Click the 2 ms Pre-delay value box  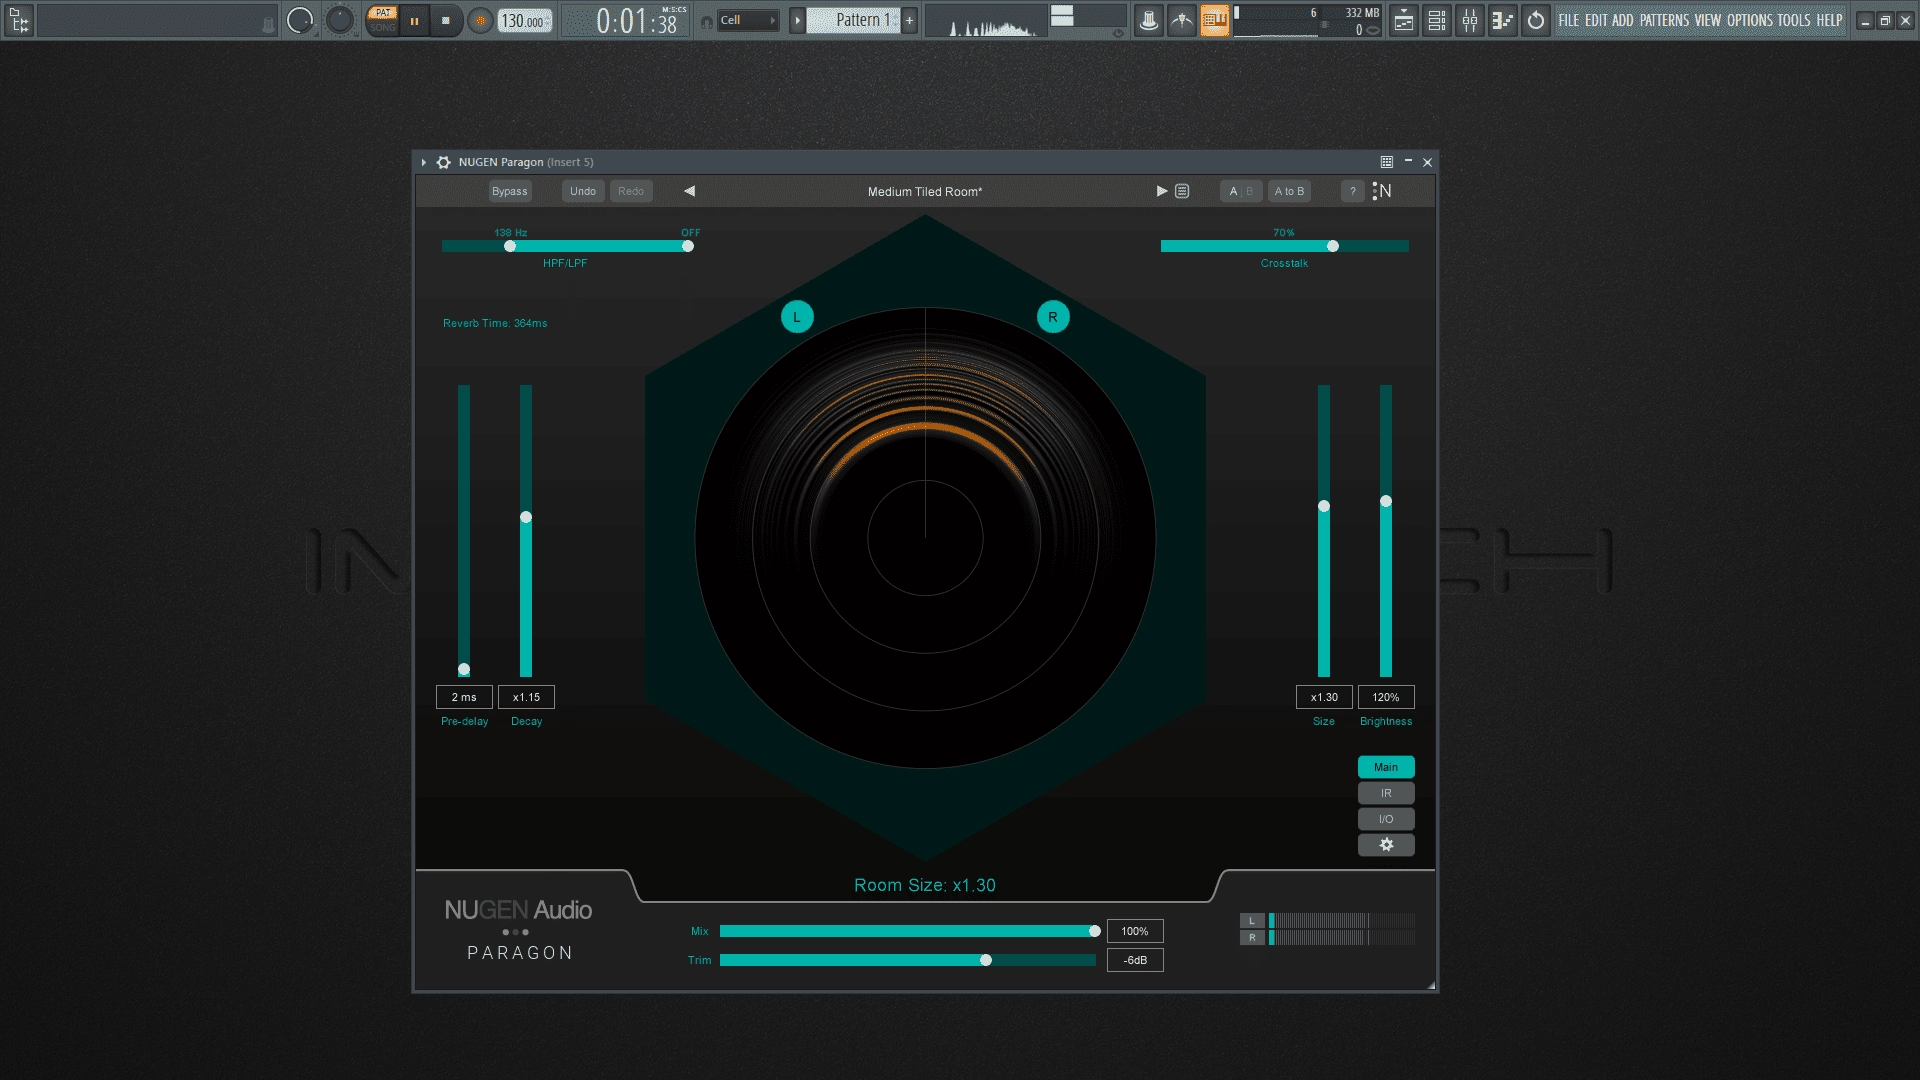[464, 697]
